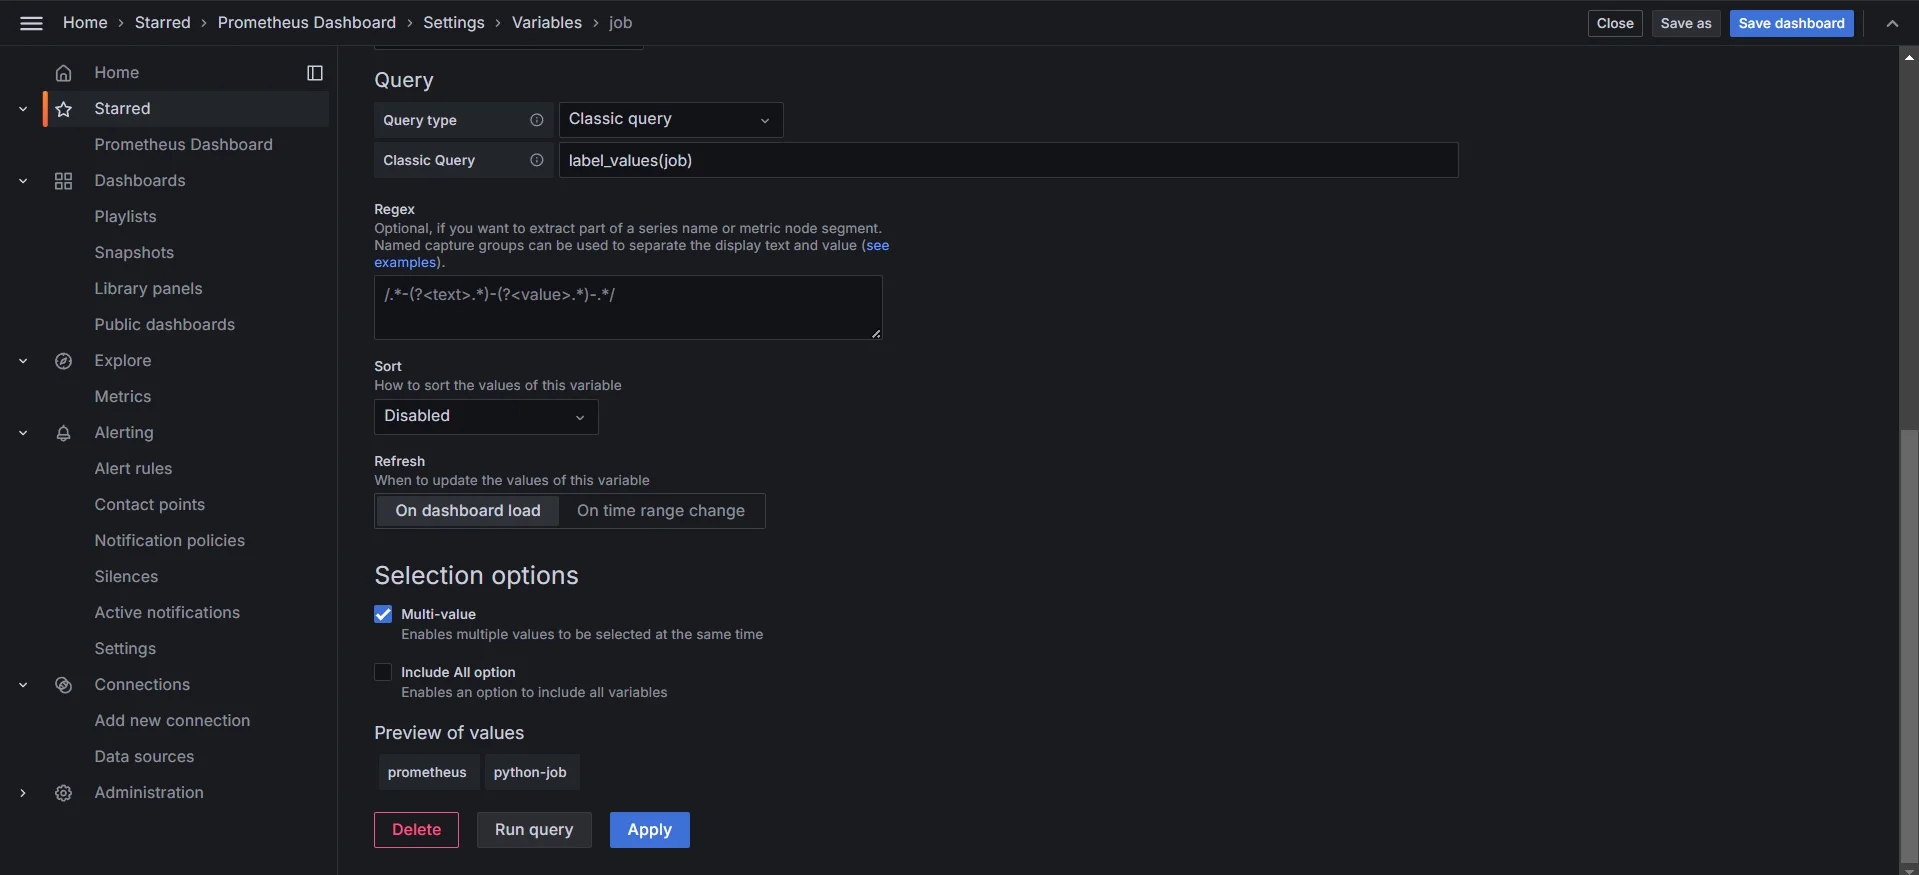Click the Save as button
The height and width of the screenshot is (875, 1919).
(1686, 23)
